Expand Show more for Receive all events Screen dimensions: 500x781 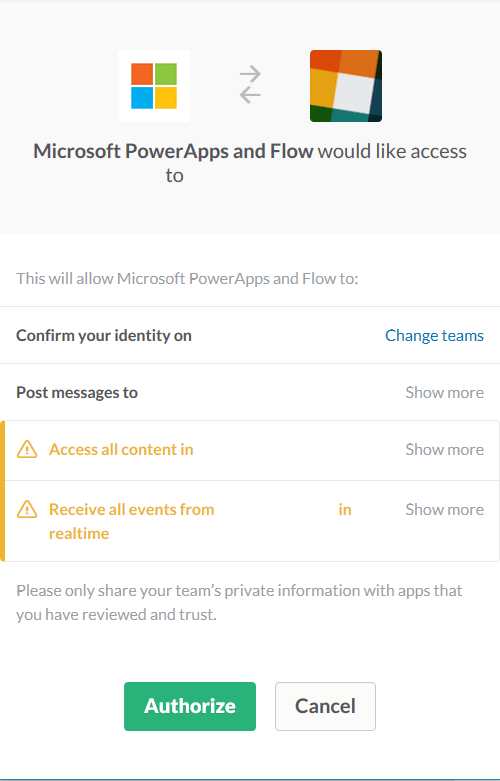(x=445, y=509)
